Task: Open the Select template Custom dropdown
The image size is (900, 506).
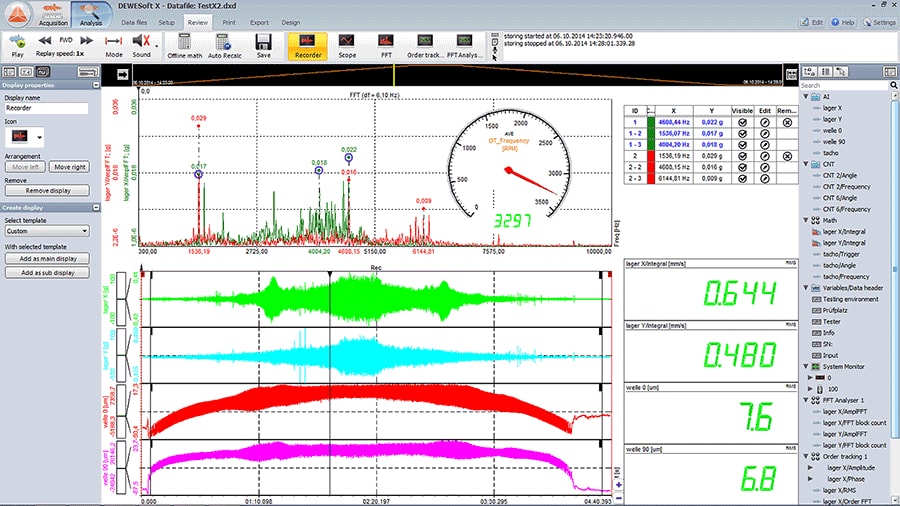Action: 46,231
